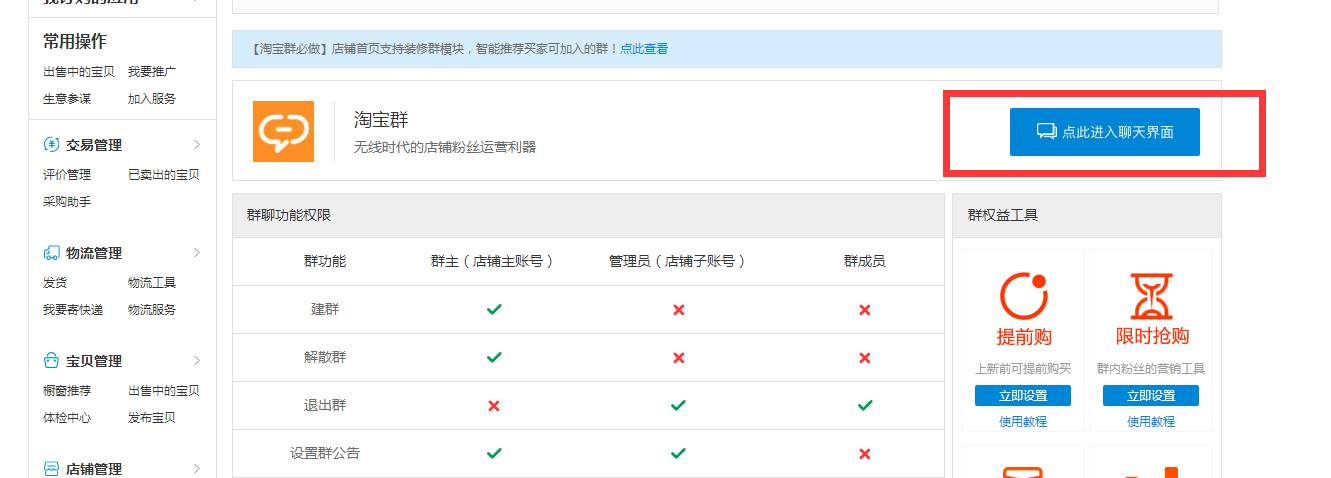Click the 物流管理 truck icon
Image resolution: width=1331 pixels, height=478 pixels.
click(51, 253)
